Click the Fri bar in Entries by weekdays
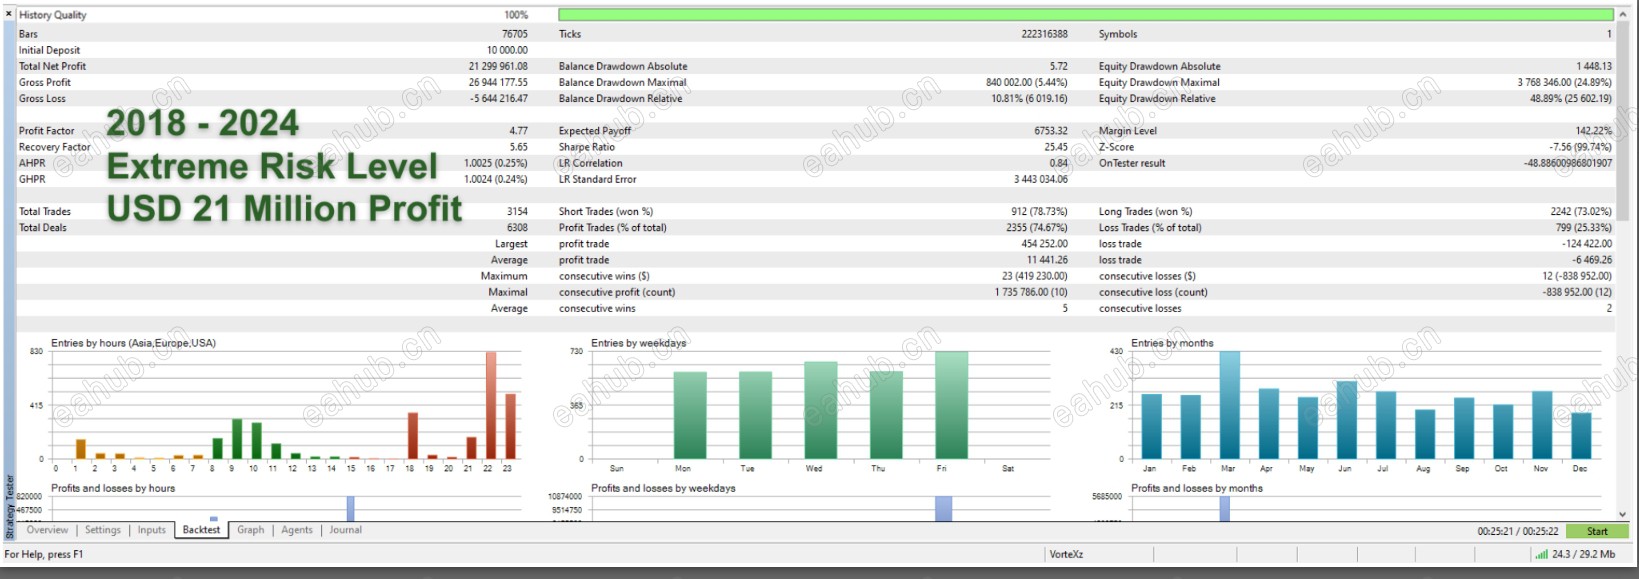1639x579 pixels. 951,405
